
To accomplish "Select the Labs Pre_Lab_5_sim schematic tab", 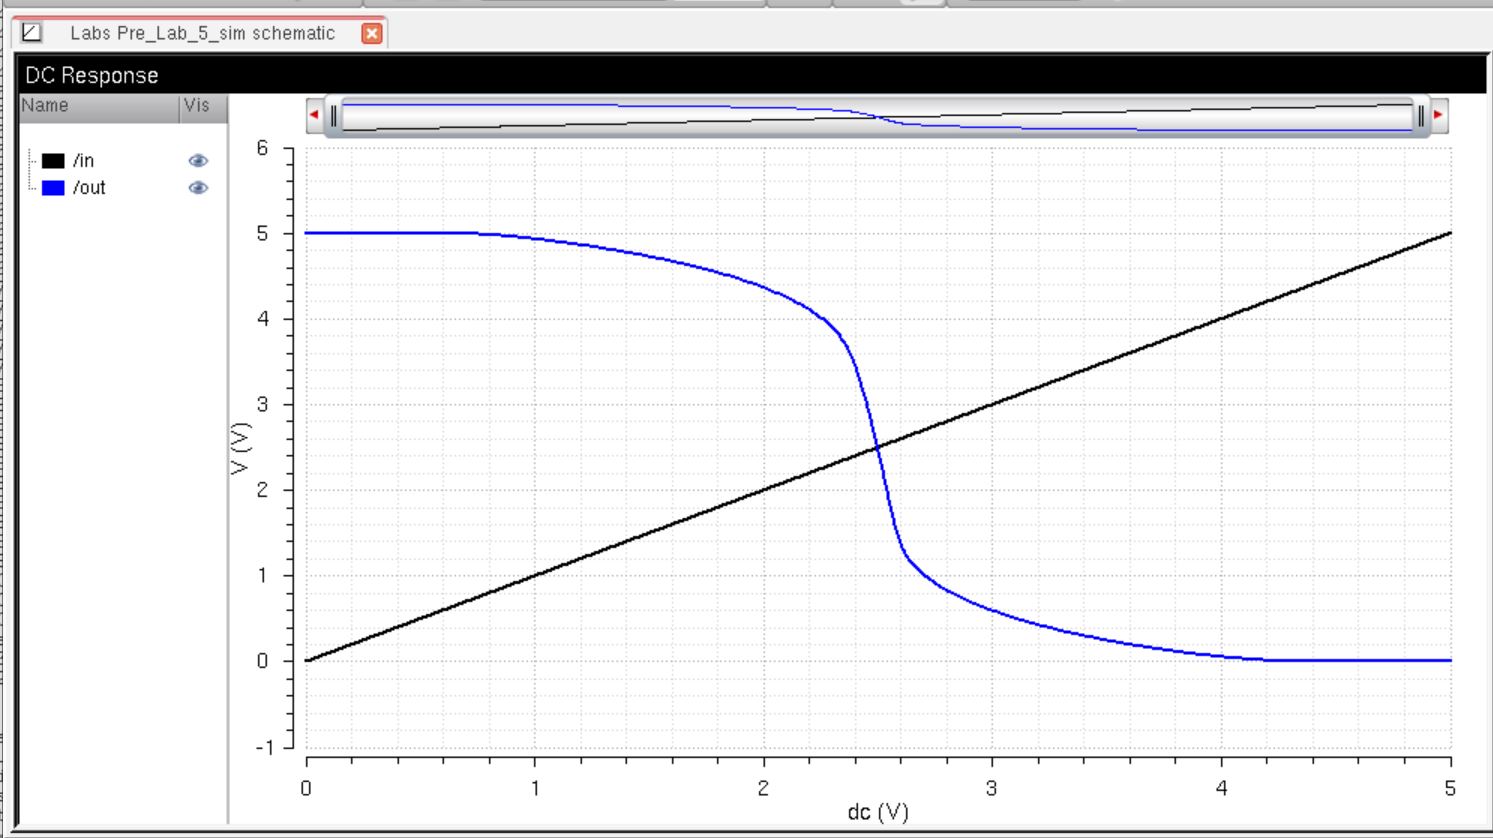I will click(x=201, y=33).
